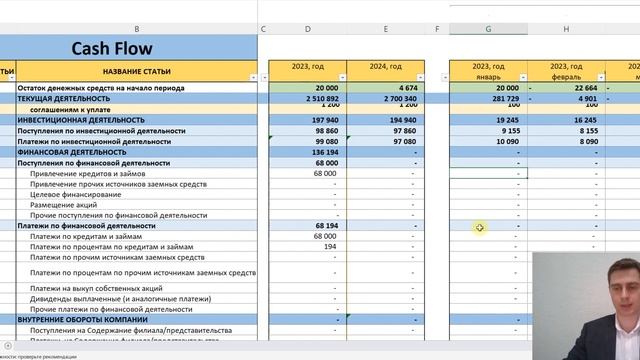640x360 pixels.
Task: Select 'Платежи на выкуп собственных акций' cell
Action: pyautogui.click(x=137, y=288)
